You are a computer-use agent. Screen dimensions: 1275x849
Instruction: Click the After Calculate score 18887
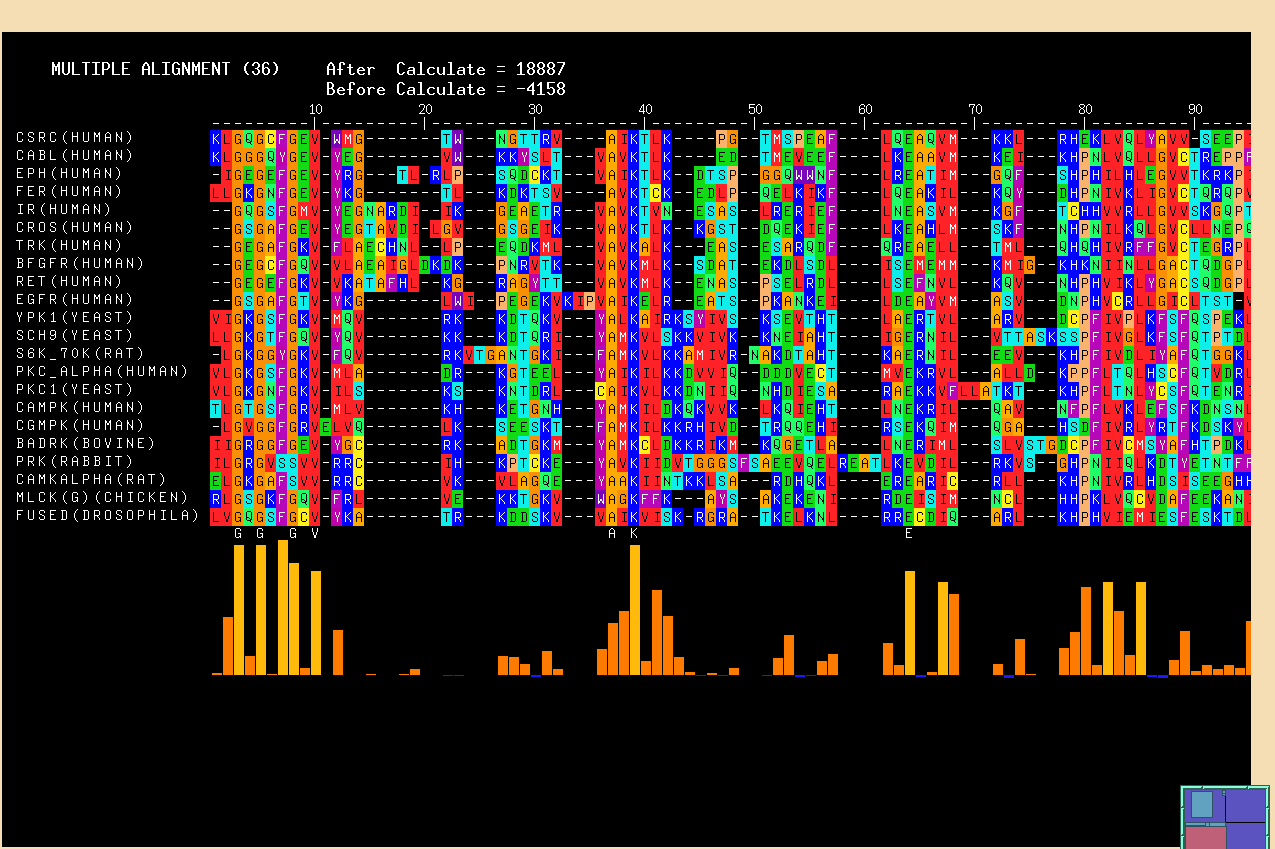[540, 69]
